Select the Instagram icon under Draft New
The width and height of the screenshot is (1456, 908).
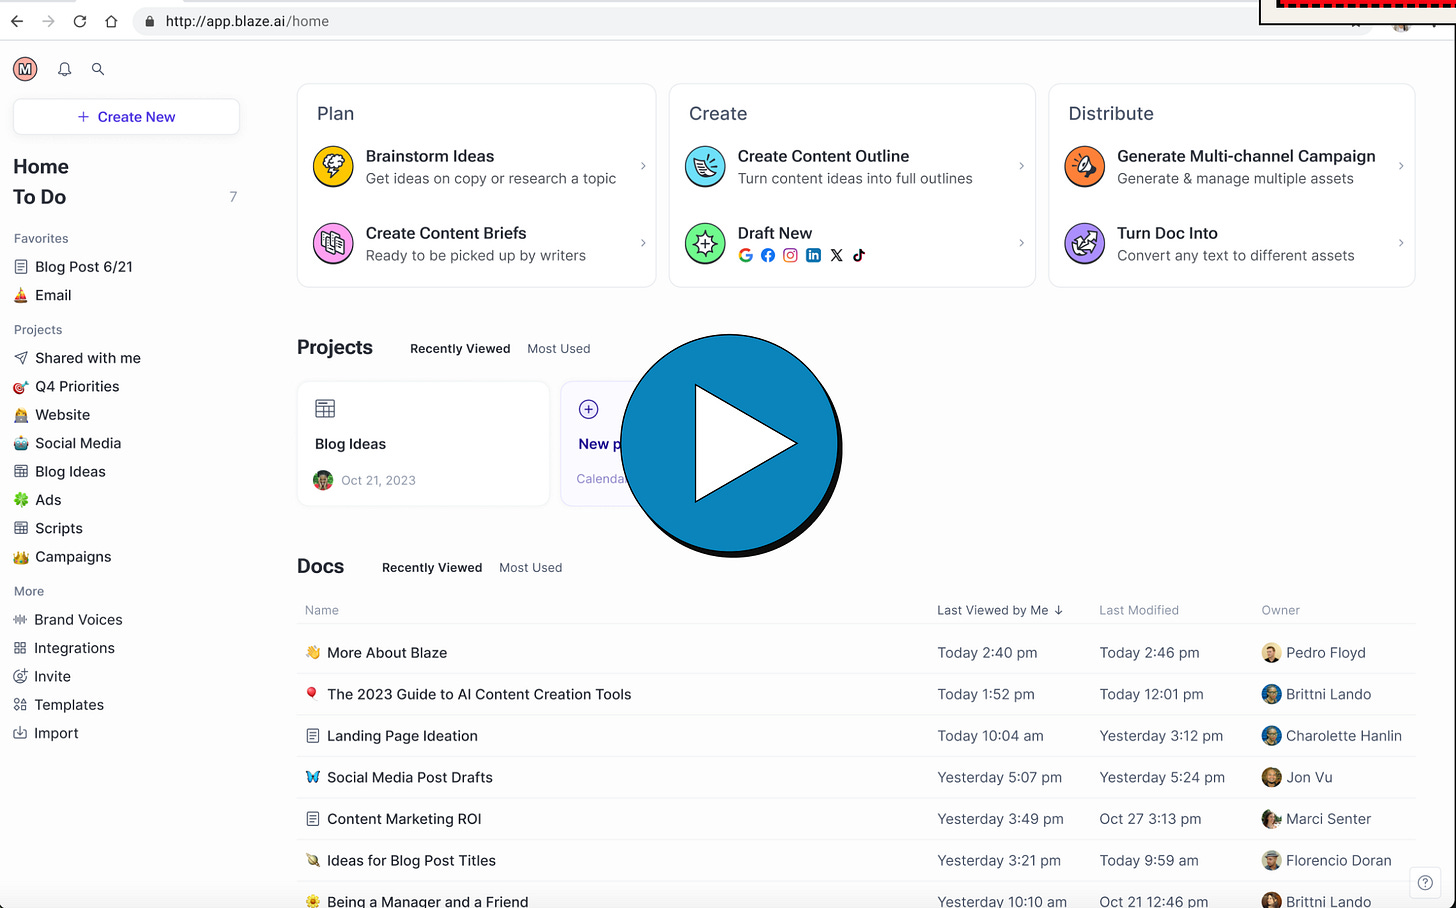point(791,255)
